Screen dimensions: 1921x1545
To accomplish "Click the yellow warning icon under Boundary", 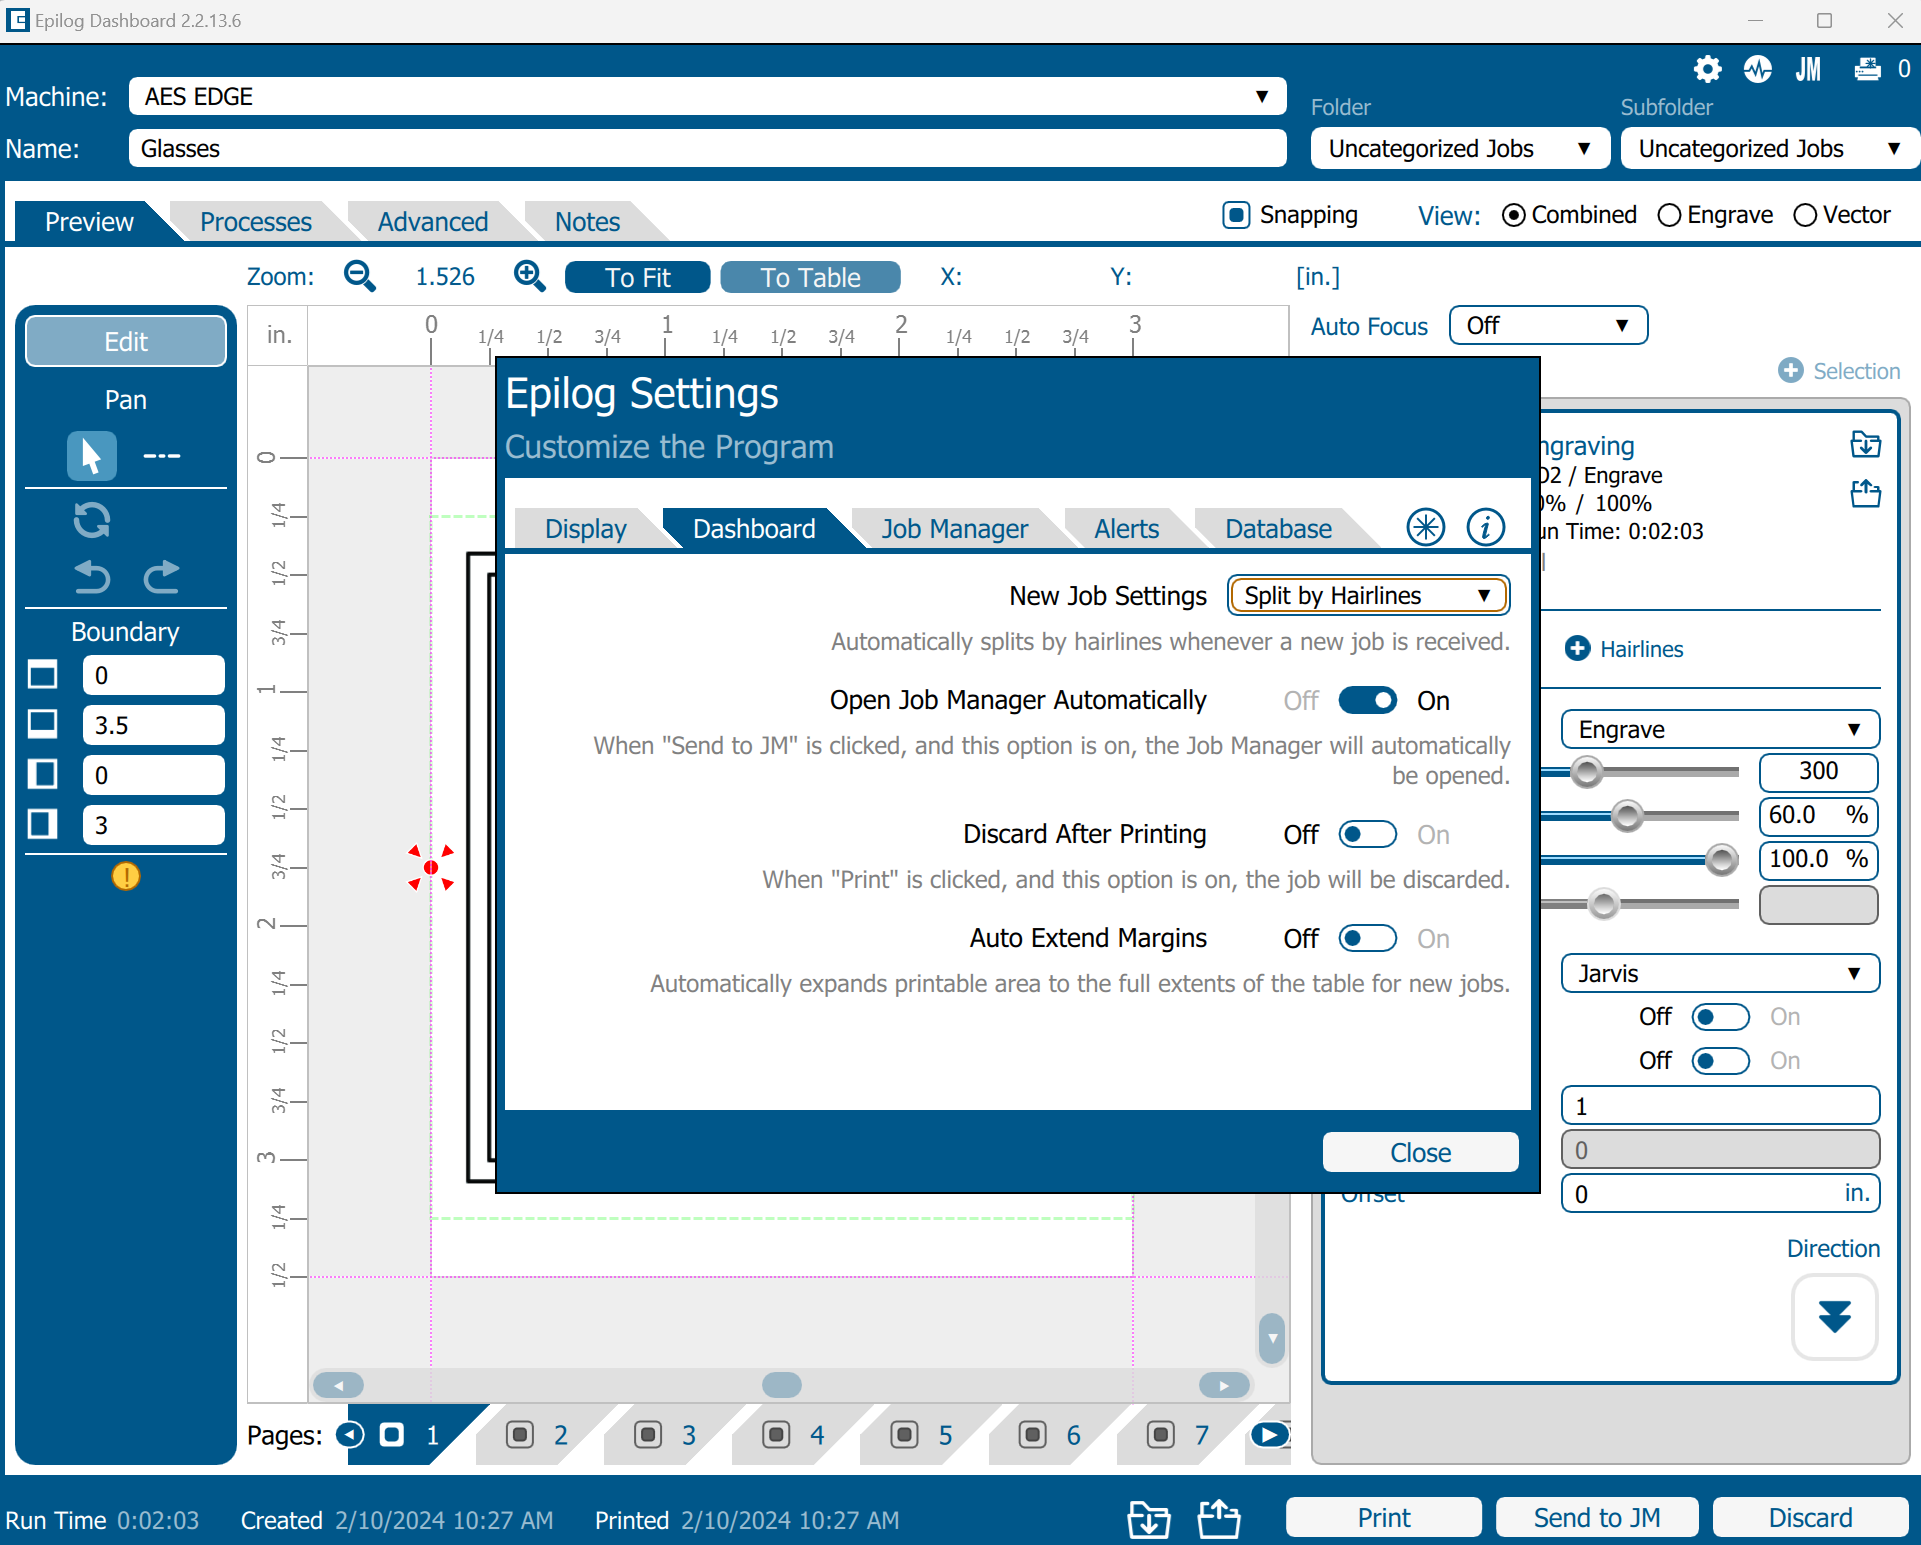I will point(126,877).
